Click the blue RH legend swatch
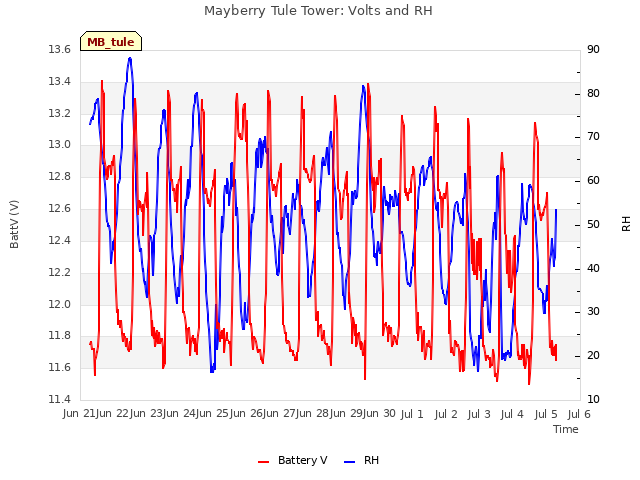Screen dimensions: 640x480 (350, 461)
